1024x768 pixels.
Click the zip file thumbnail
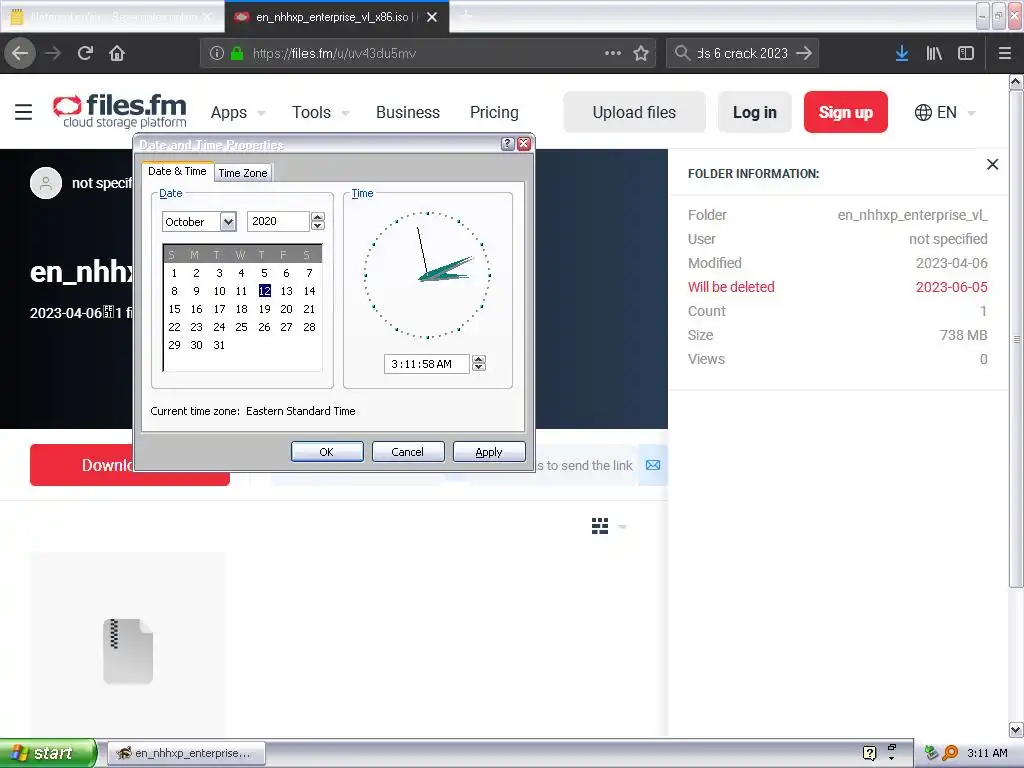128,650
